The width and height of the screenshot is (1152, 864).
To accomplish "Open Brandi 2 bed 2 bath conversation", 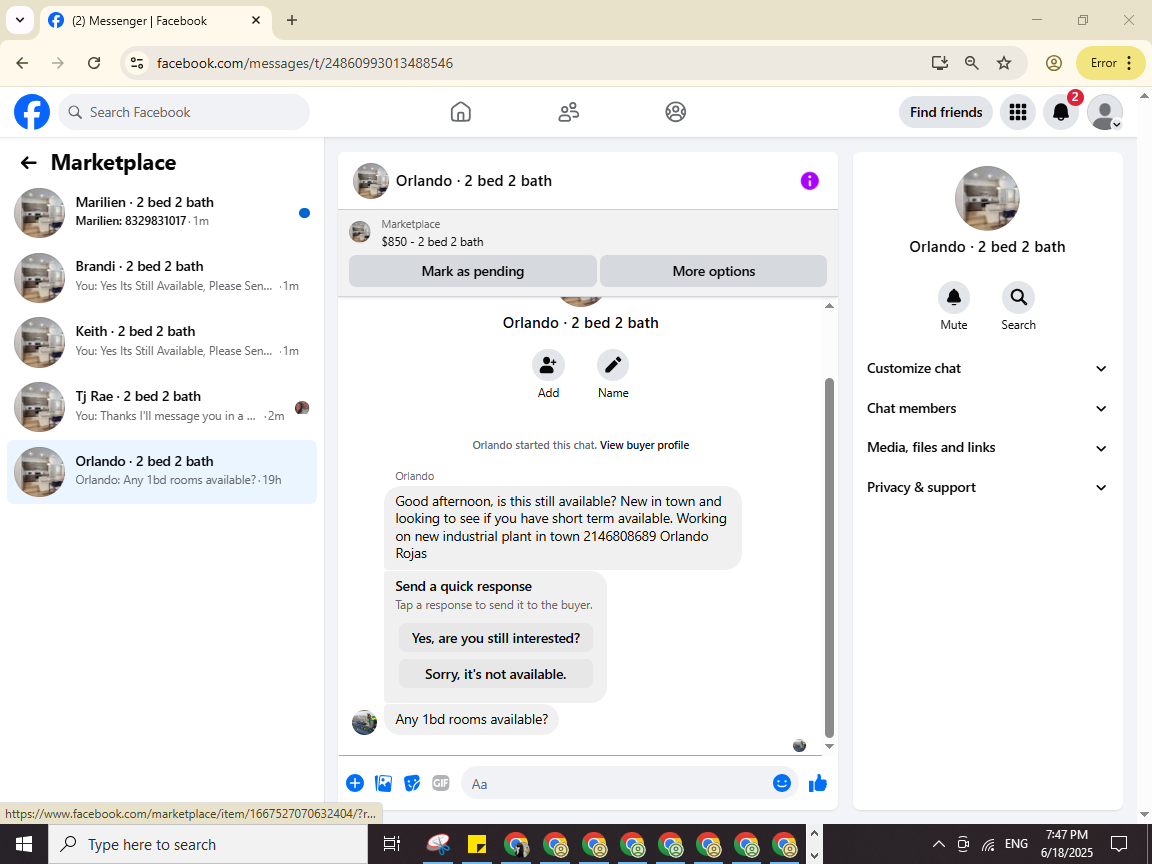I will point(162,277).
